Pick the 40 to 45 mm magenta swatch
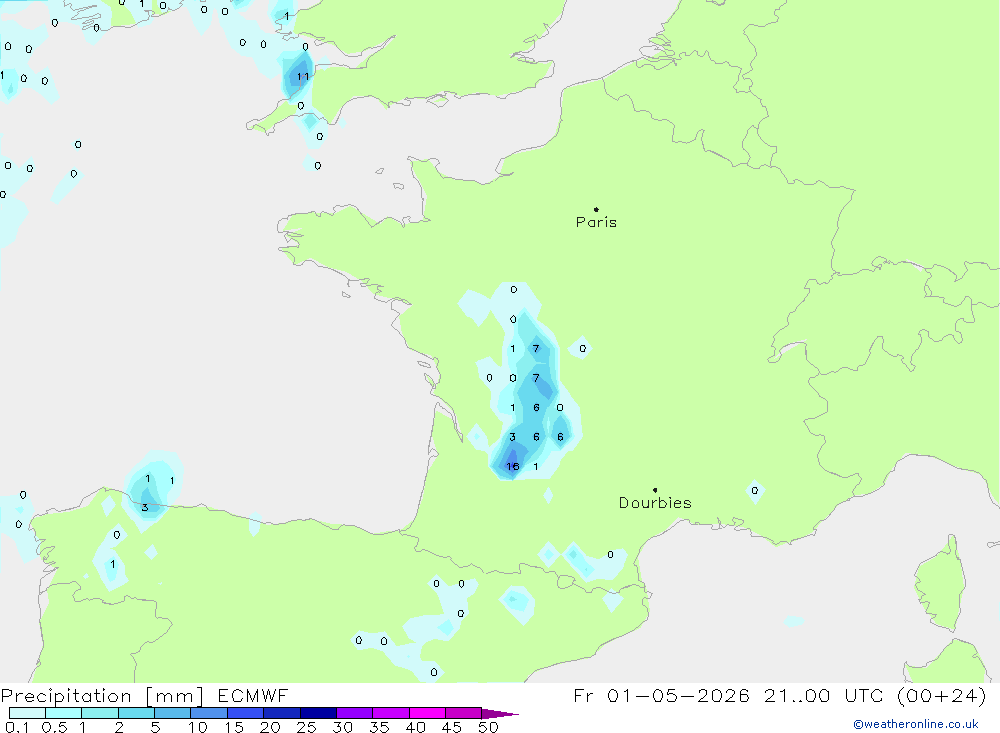This screenshot has width=1000, height=733. 427,713
